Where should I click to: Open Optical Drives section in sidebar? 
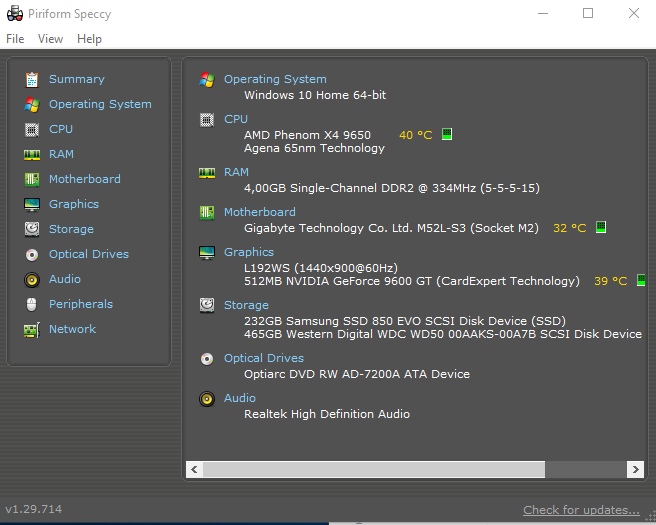coord(89,254)
